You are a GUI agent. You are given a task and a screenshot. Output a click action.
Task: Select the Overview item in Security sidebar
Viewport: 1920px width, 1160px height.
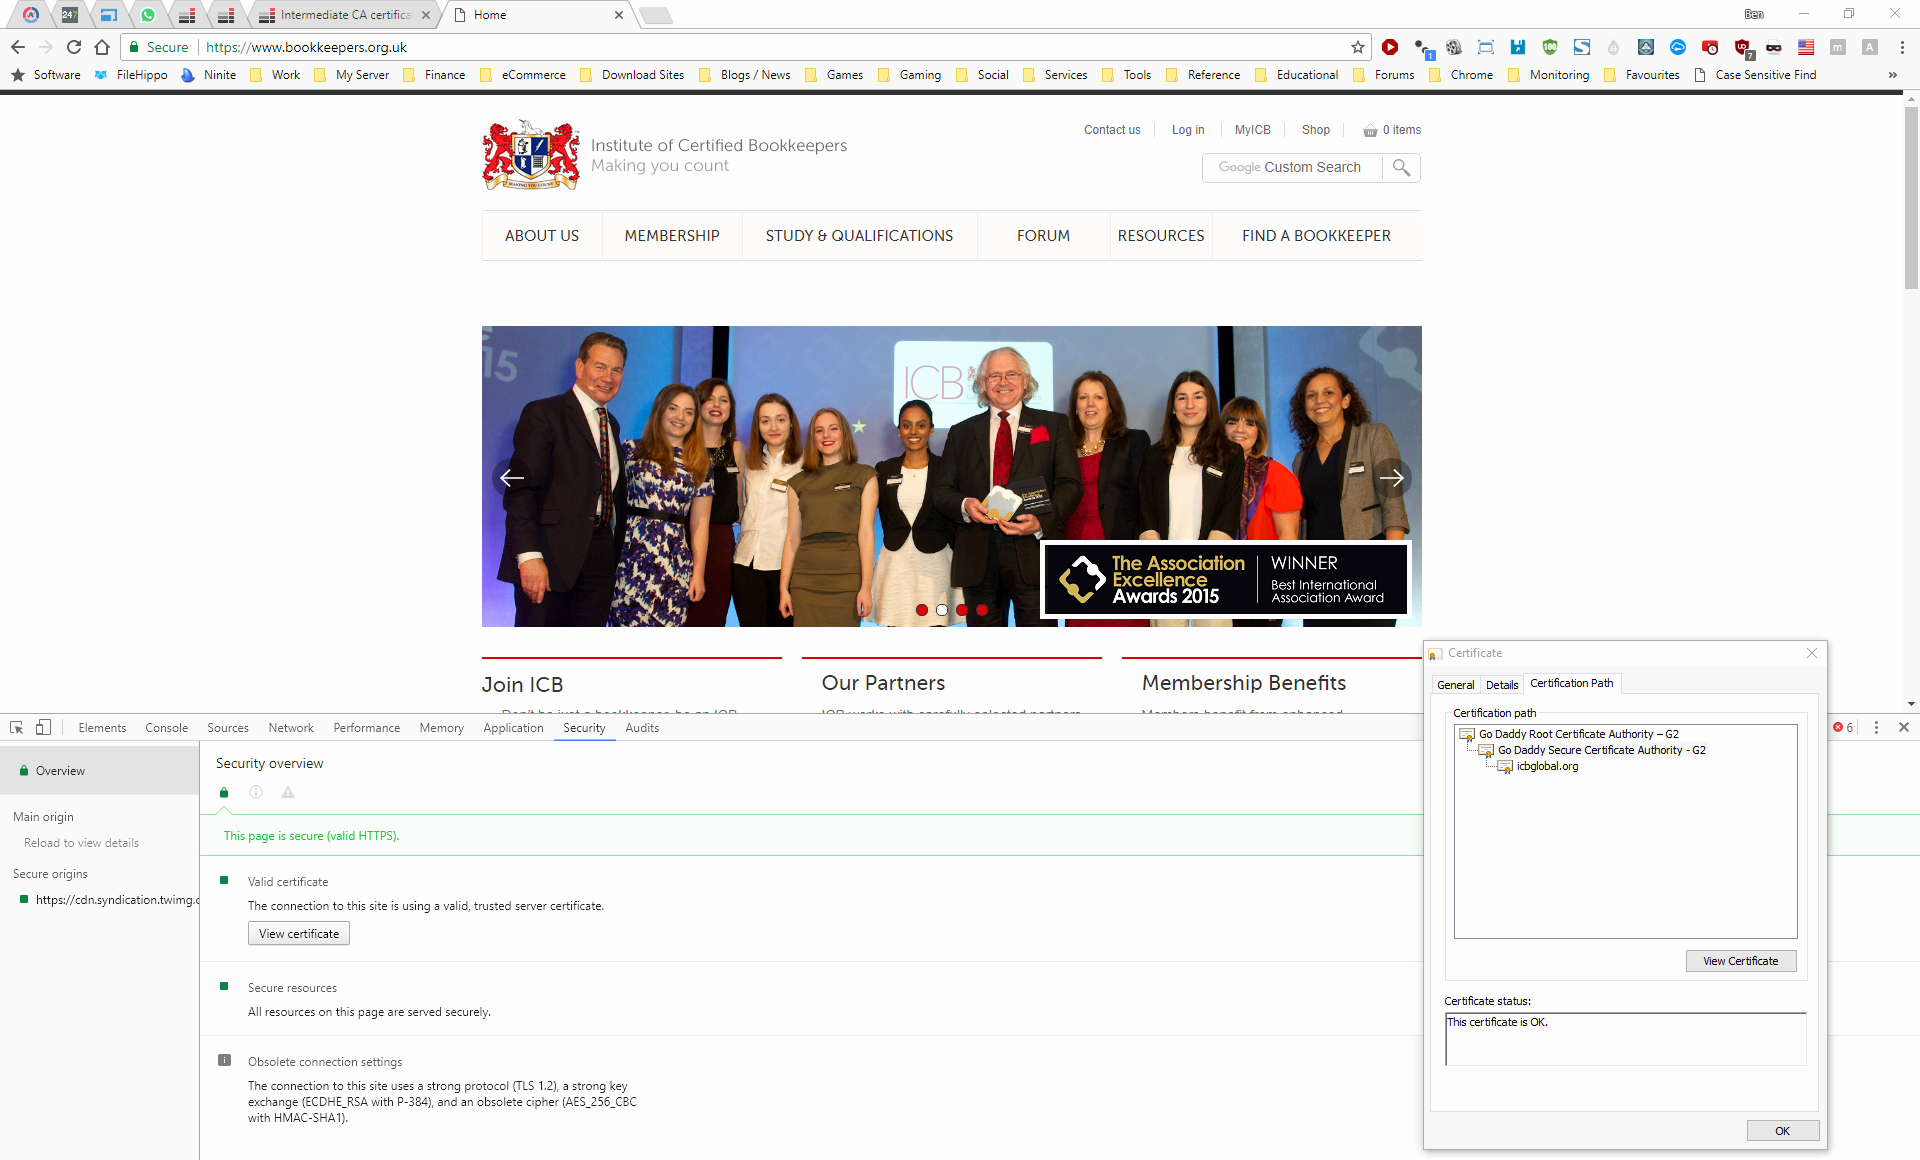pyautogui.click(x=99, y=771)
